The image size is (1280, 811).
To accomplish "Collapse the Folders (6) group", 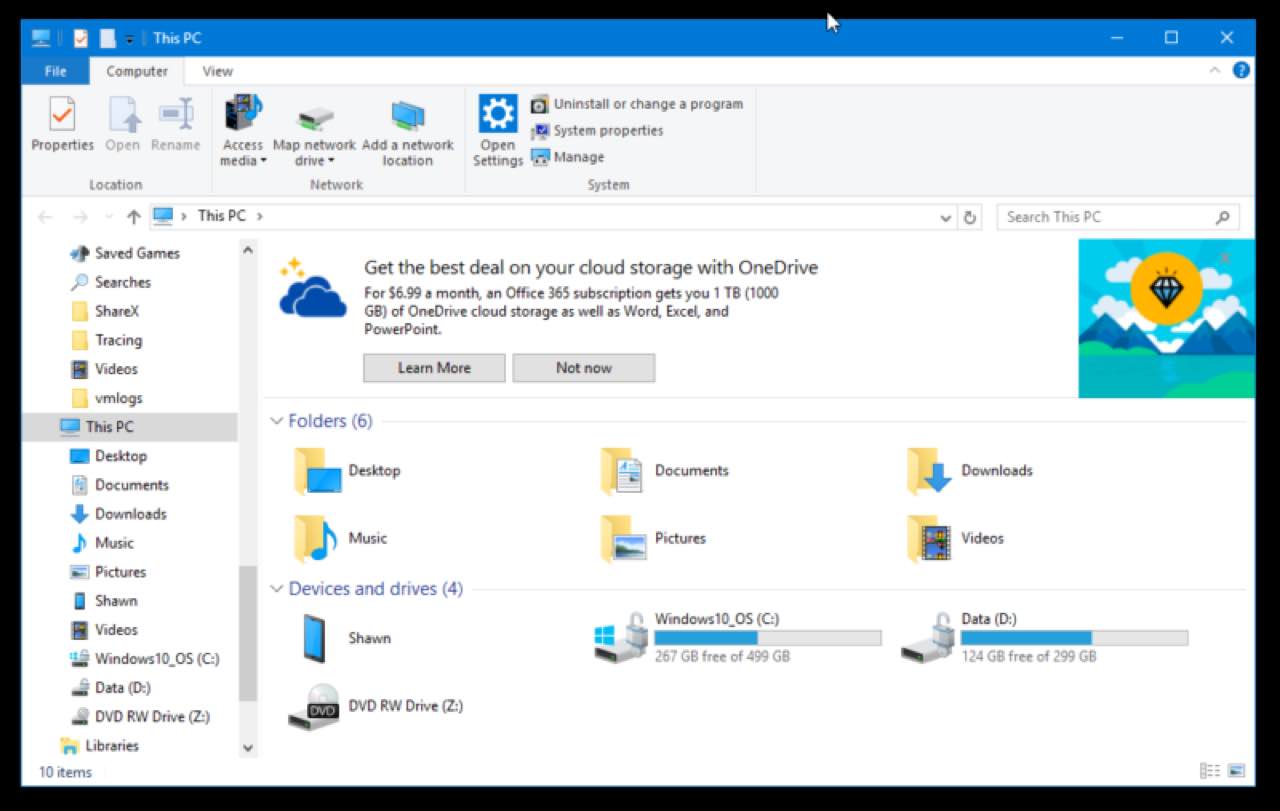I will pyautogui.click(x=277, y=421).
